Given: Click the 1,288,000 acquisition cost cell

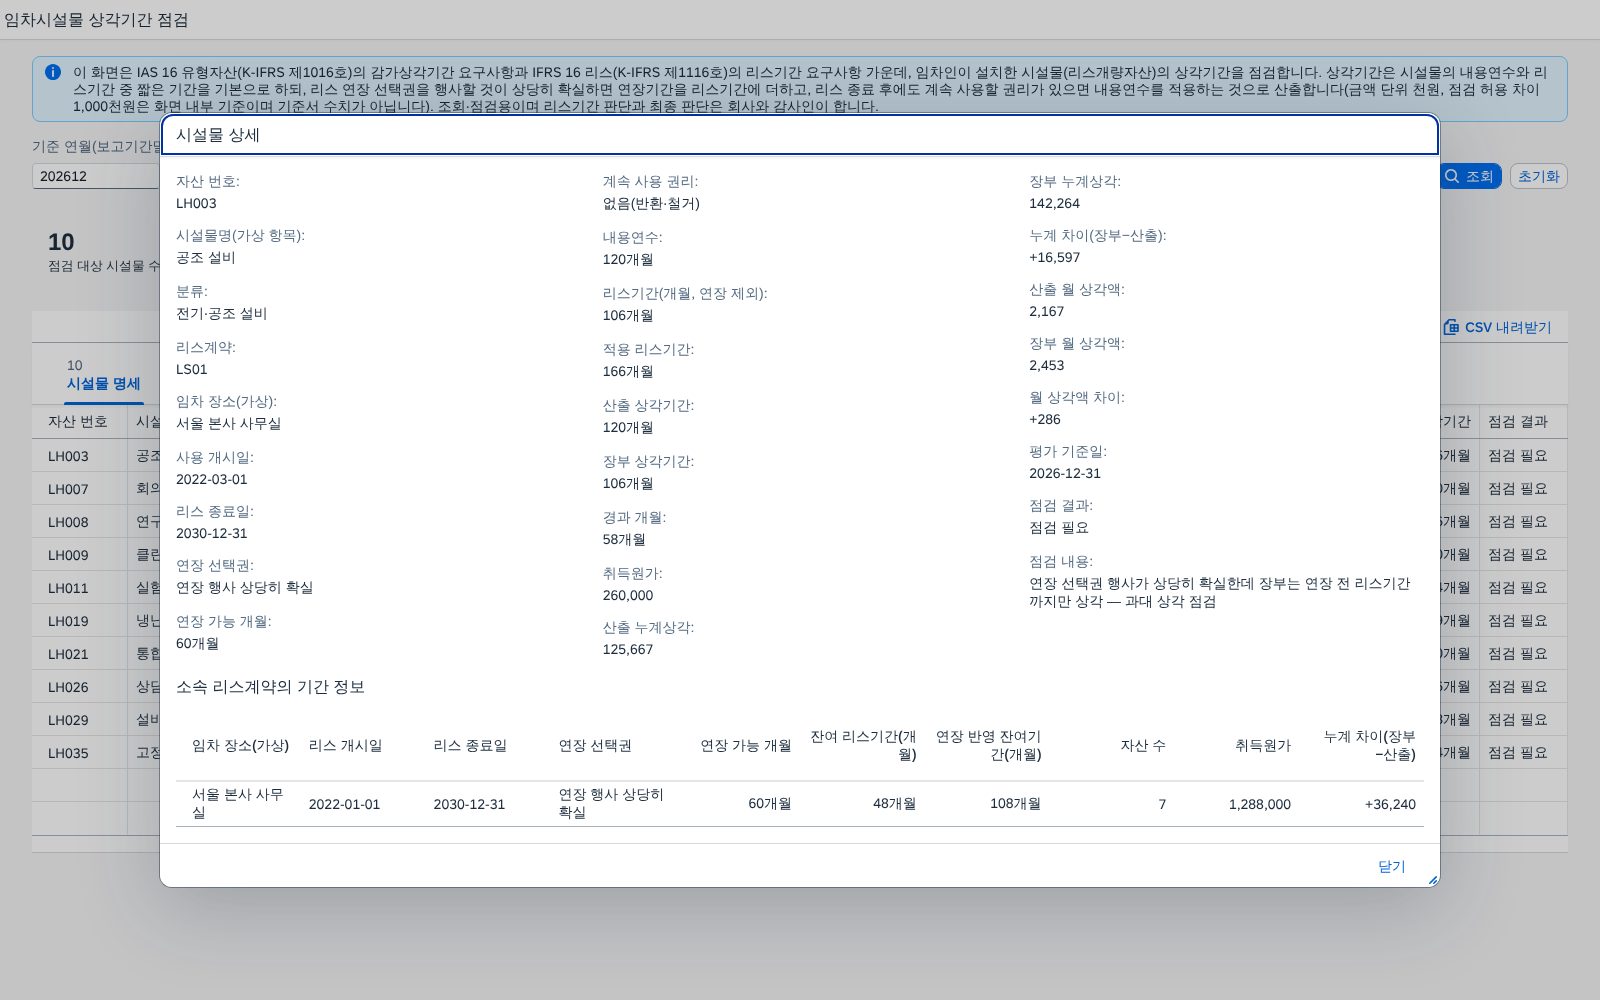Looking at the screenshot, I should [1260, 804].
